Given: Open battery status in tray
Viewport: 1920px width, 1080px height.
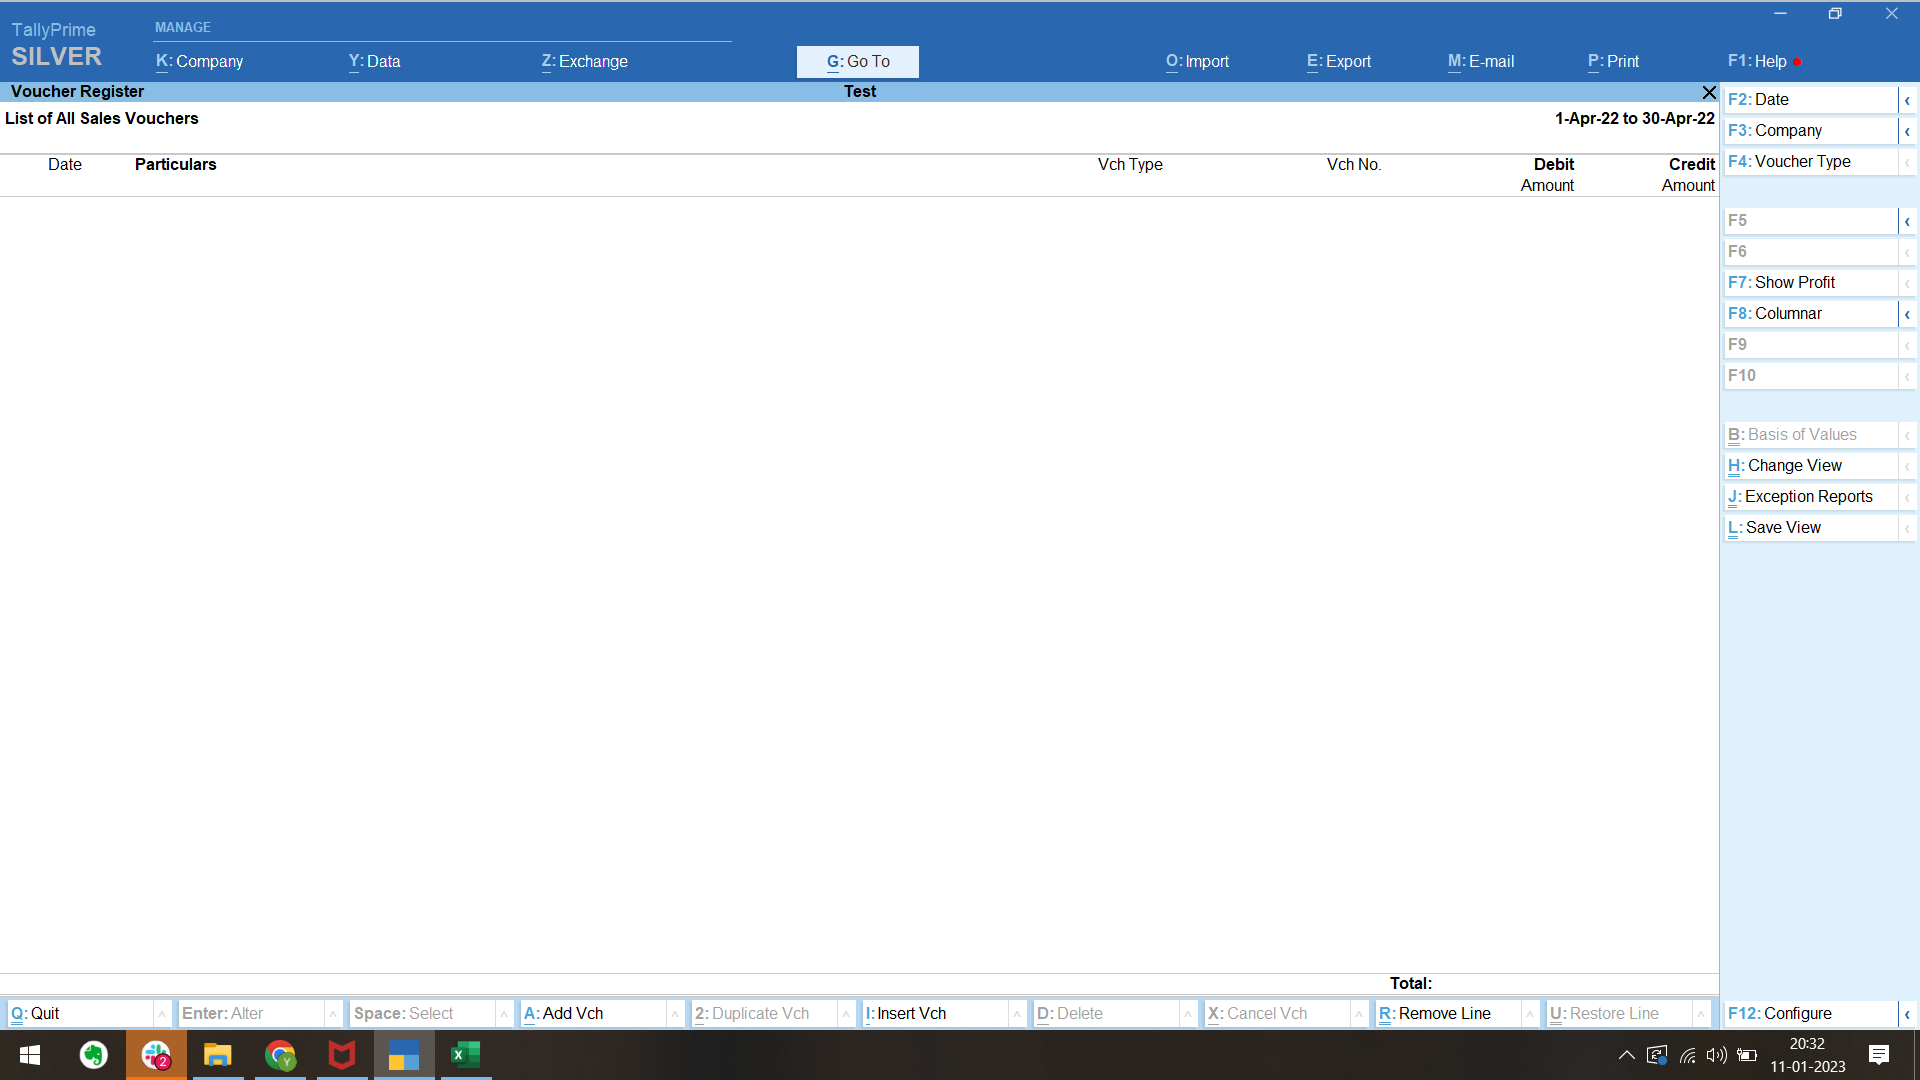Looking at the screenshot, I should pyautogui.click(x=1747, y=1055).
